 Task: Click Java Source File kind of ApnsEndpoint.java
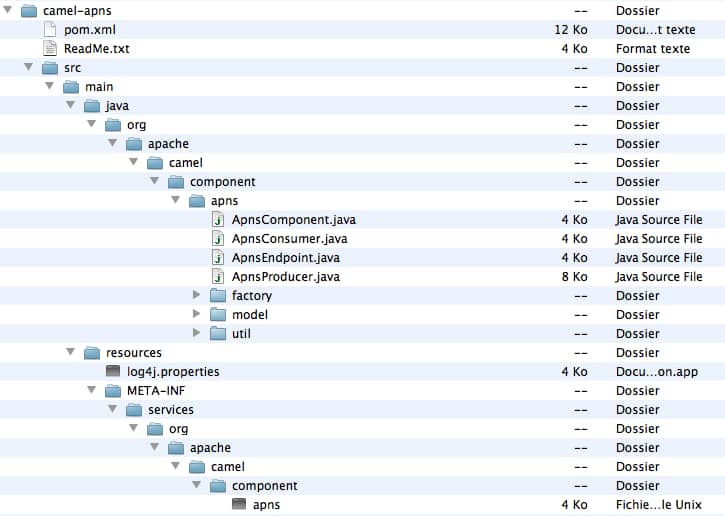pos(658,258)
